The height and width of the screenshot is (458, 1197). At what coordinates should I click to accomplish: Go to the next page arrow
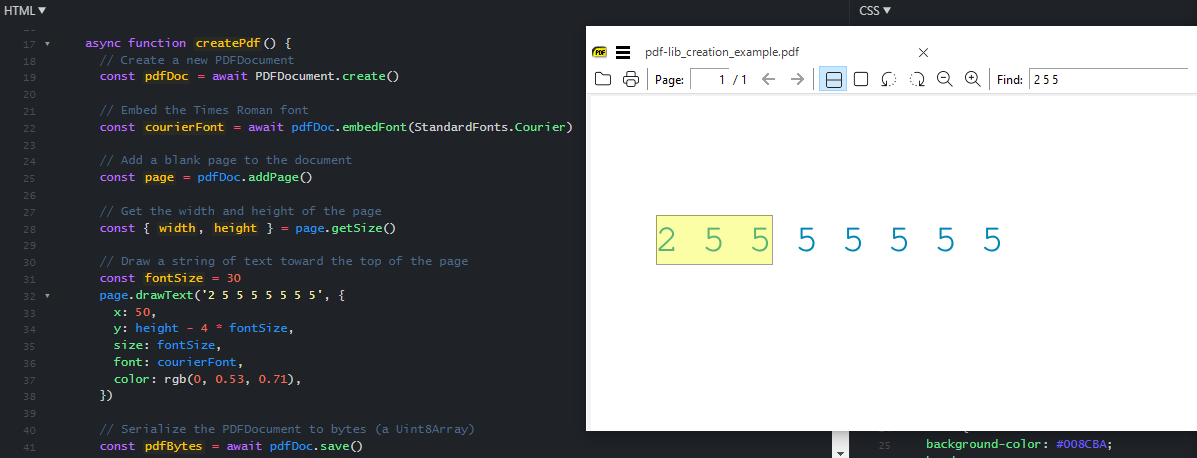[x=797, y=79]
